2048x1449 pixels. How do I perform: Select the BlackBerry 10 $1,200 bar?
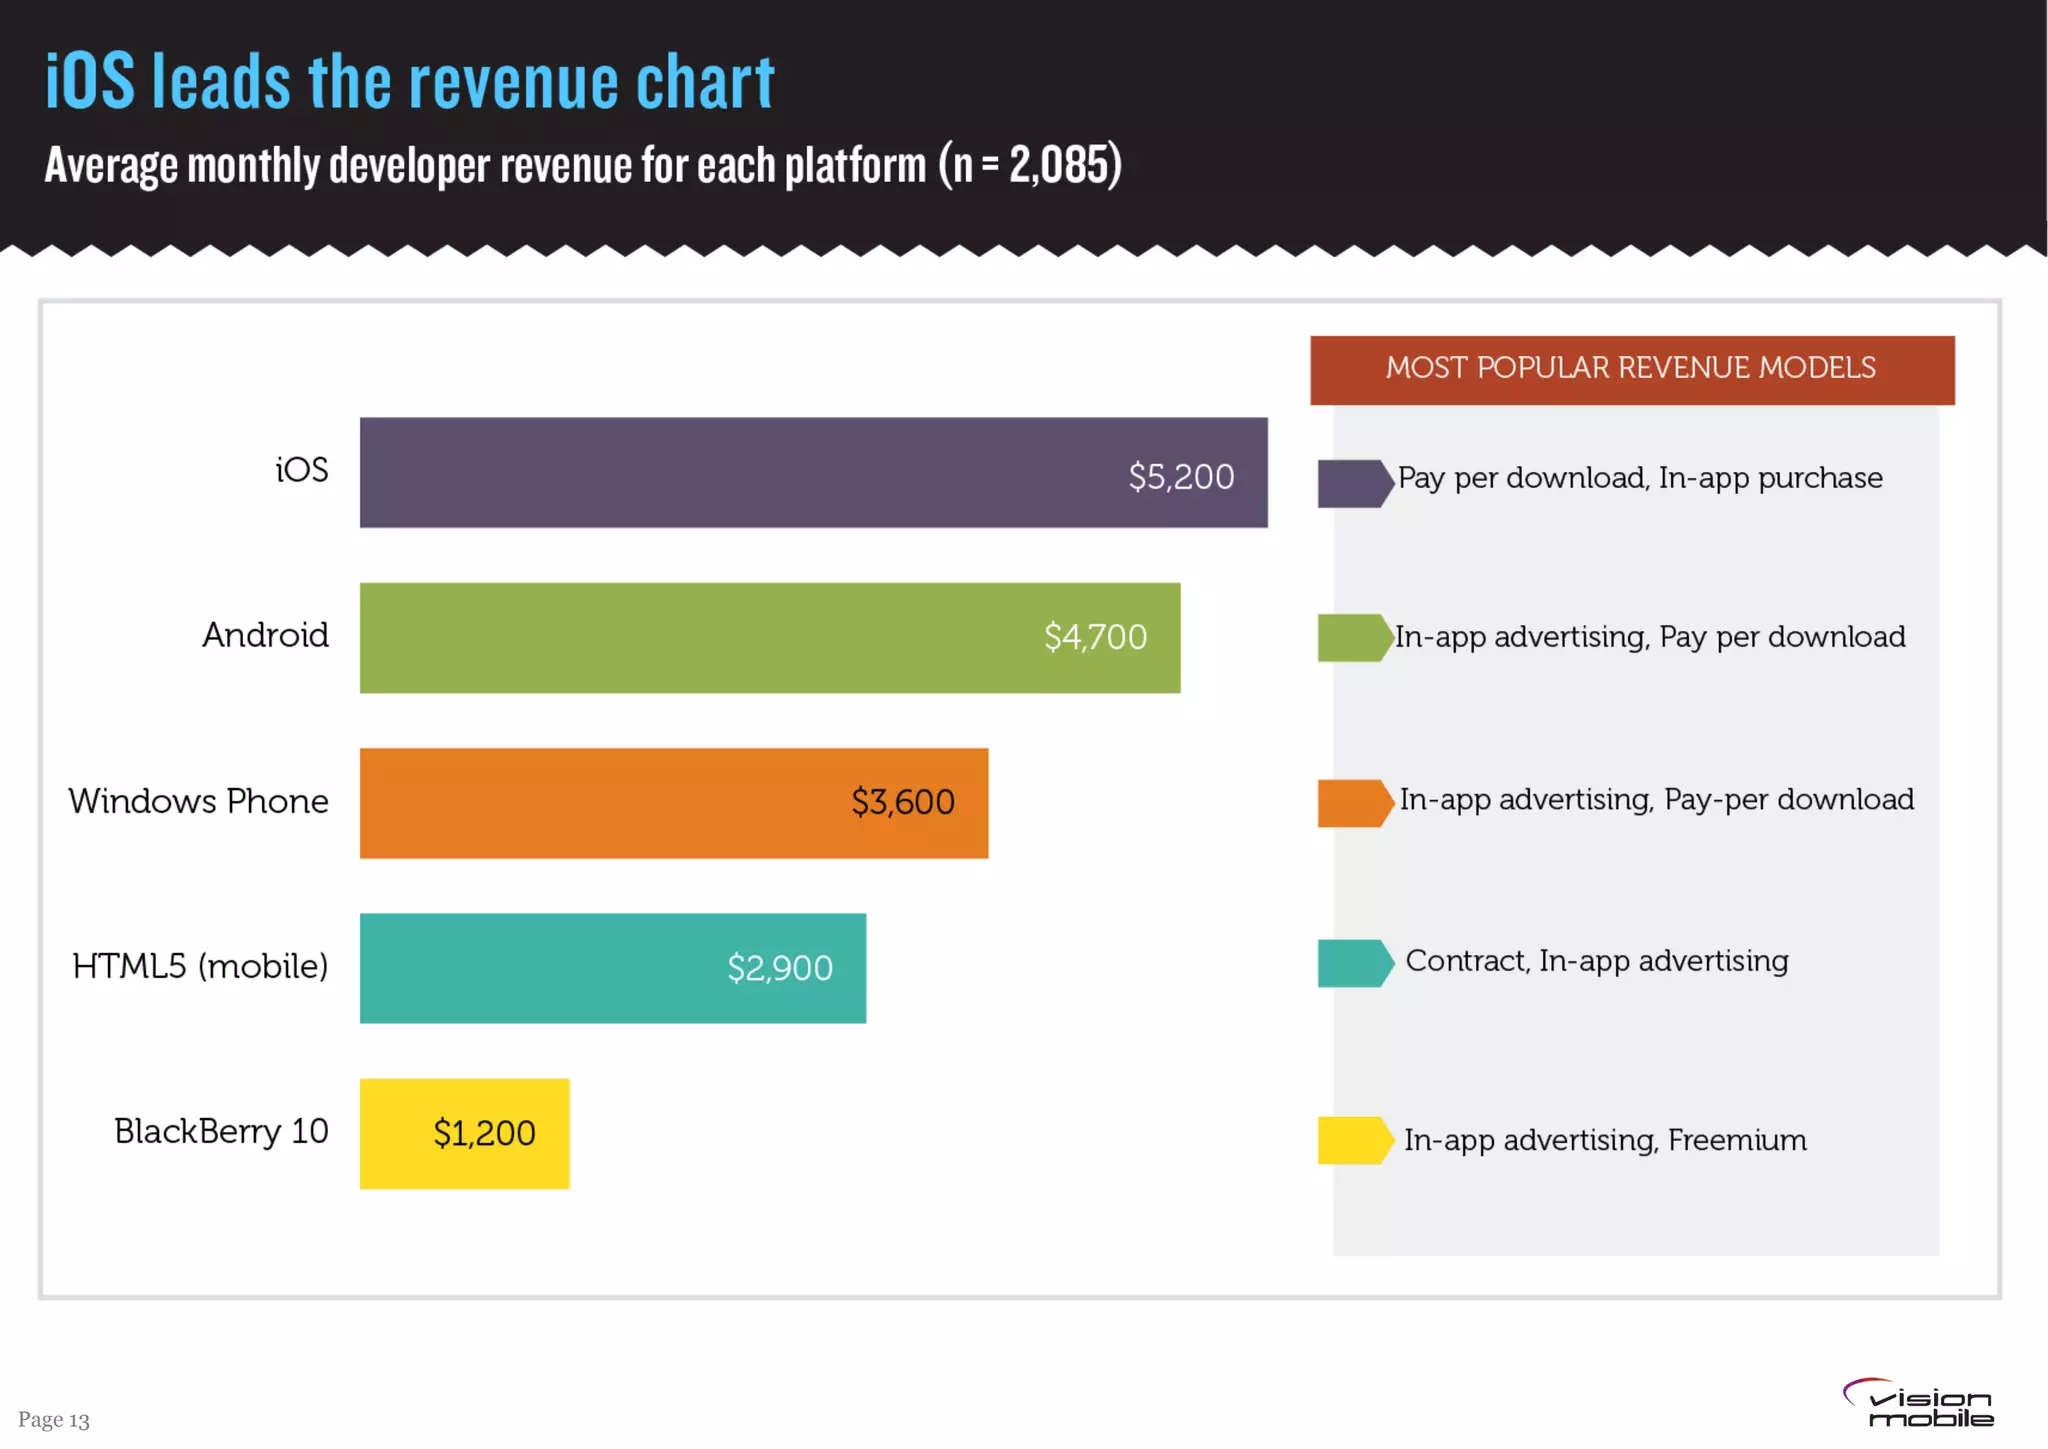pos(464,1133)
